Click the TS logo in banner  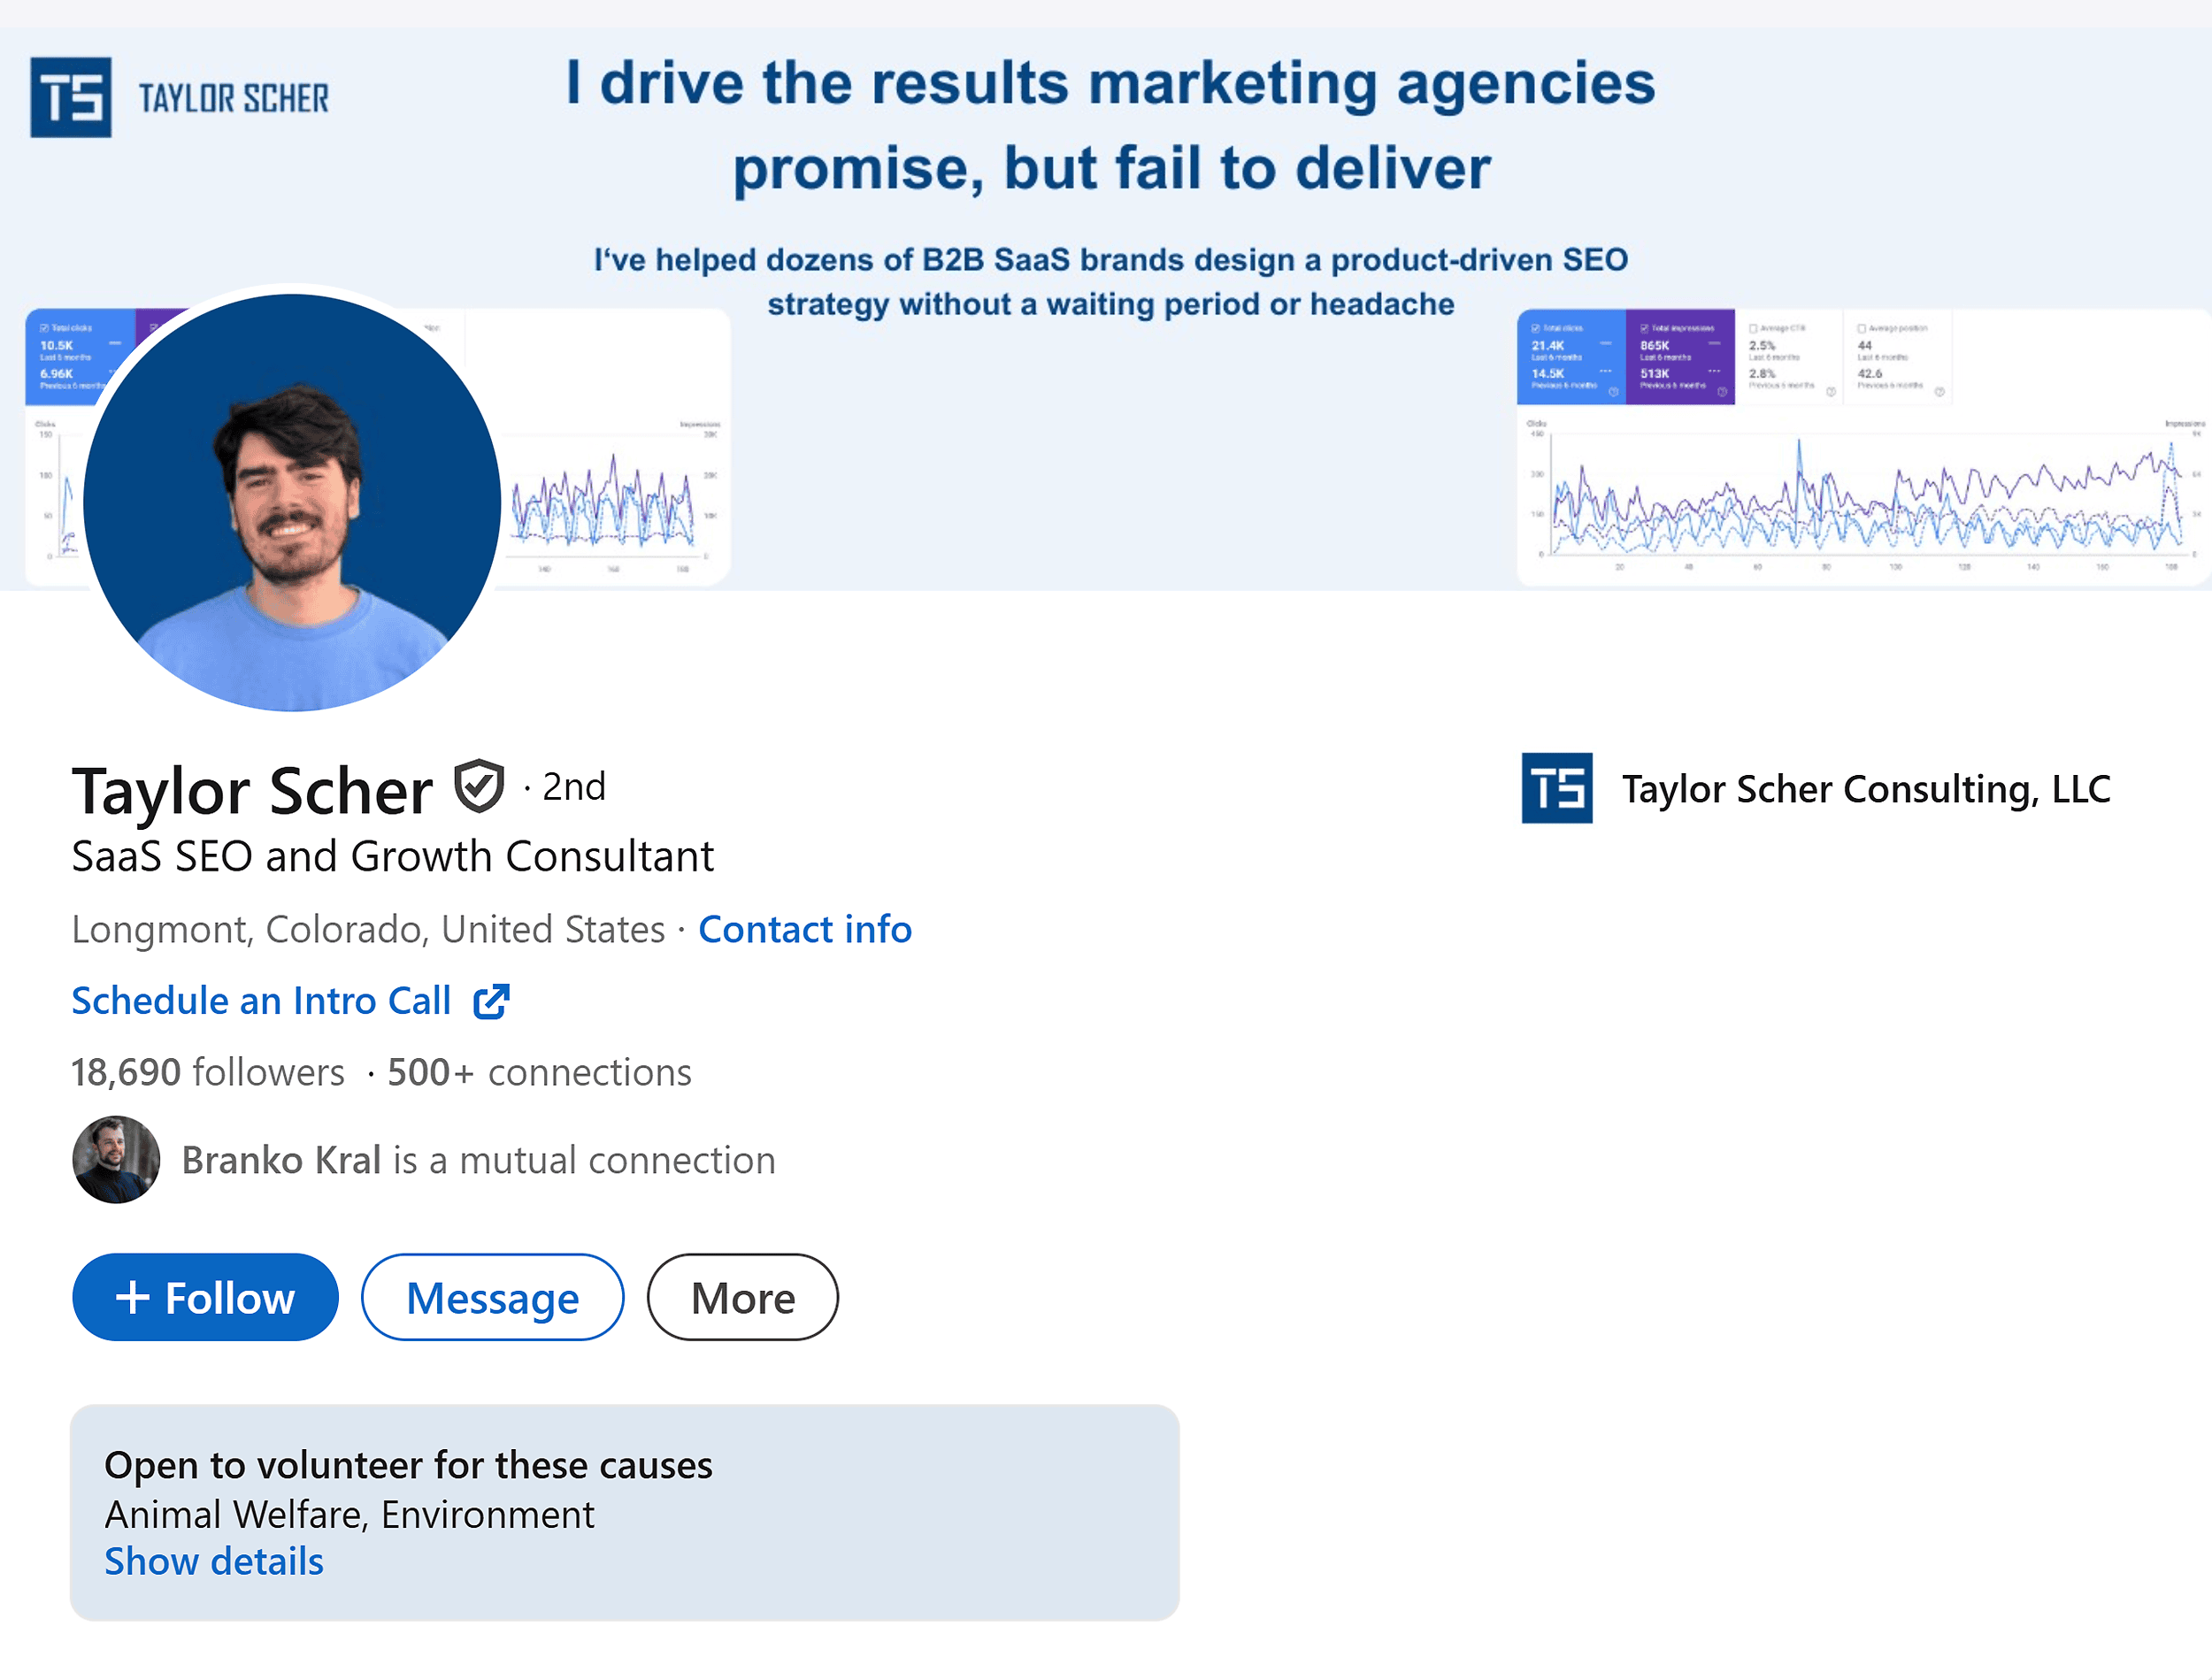pyautogui.click(x=71, y=97)
